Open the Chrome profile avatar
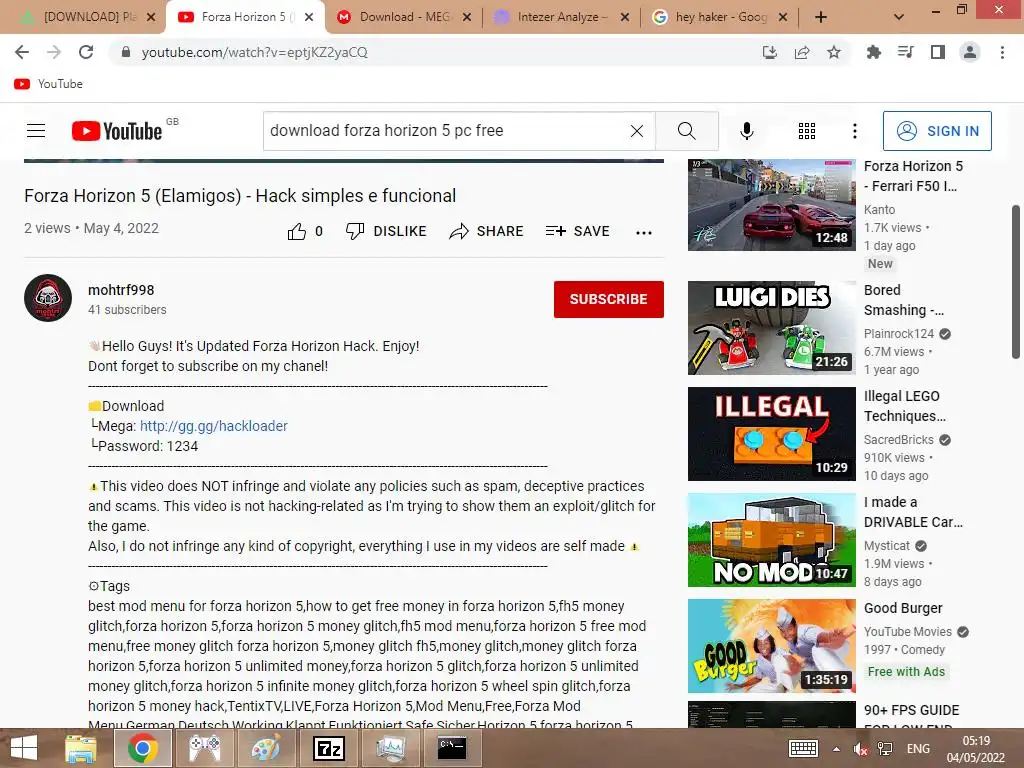This screenshot has height=768, width=1024. 970,52
